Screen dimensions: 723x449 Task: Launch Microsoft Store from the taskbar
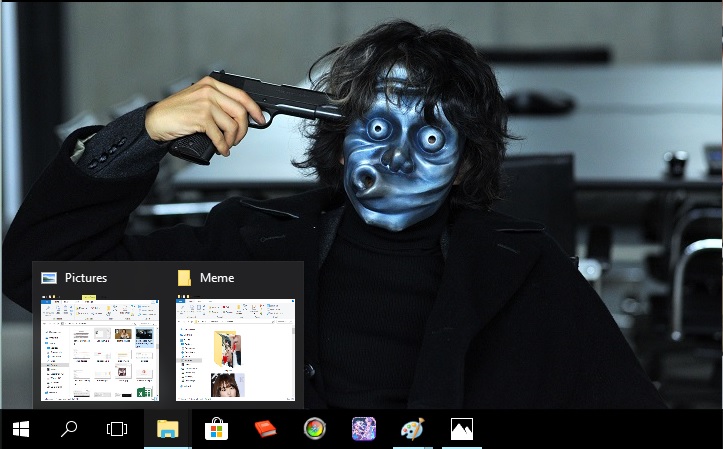tap(216, 429)
